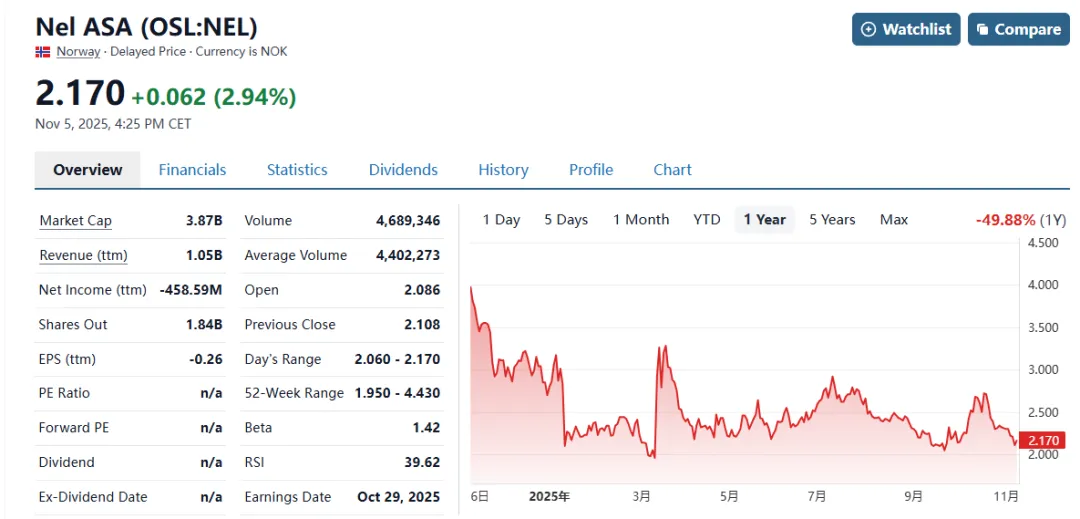Click the PE Ratio label
This screenshot has width=1080, height=519.
[64, 393]
